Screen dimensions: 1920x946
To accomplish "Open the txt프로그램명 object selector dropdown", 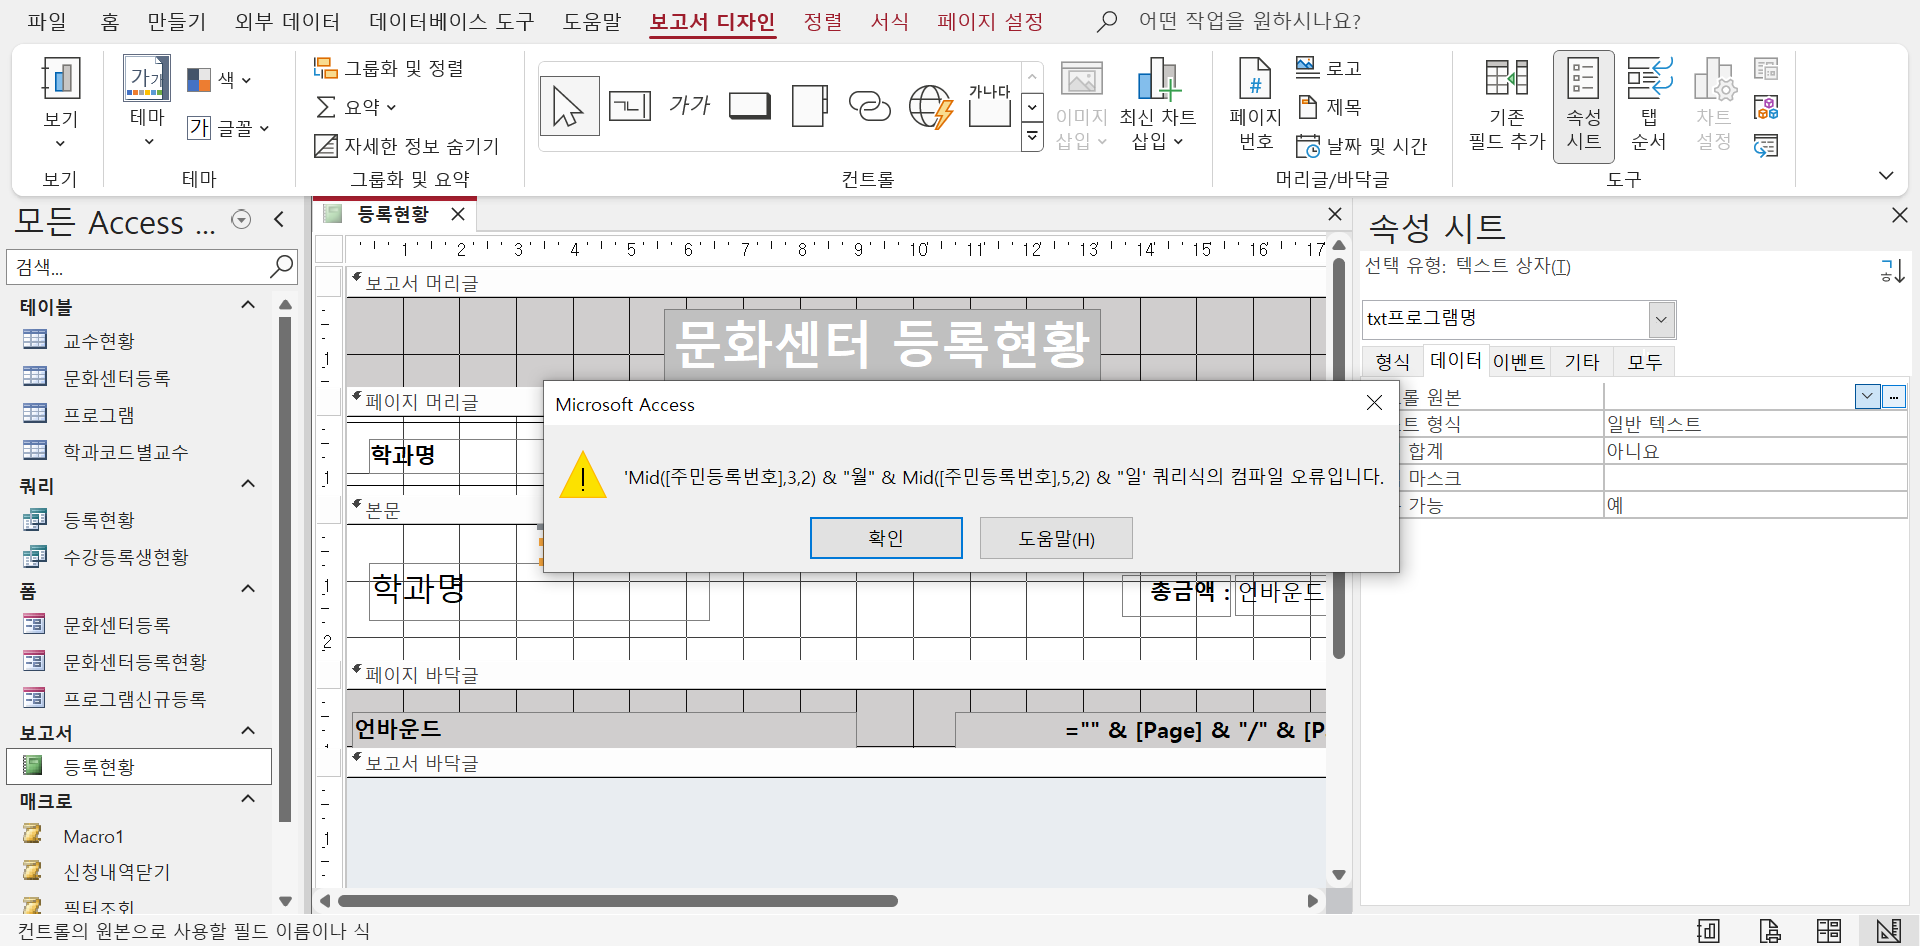I will (1661, 320).
